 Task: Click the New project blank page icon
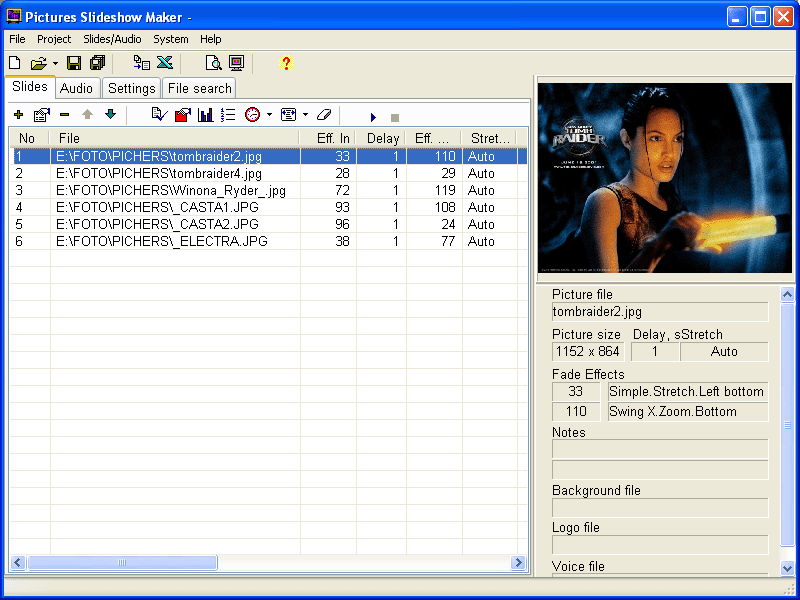click(15, 63)
